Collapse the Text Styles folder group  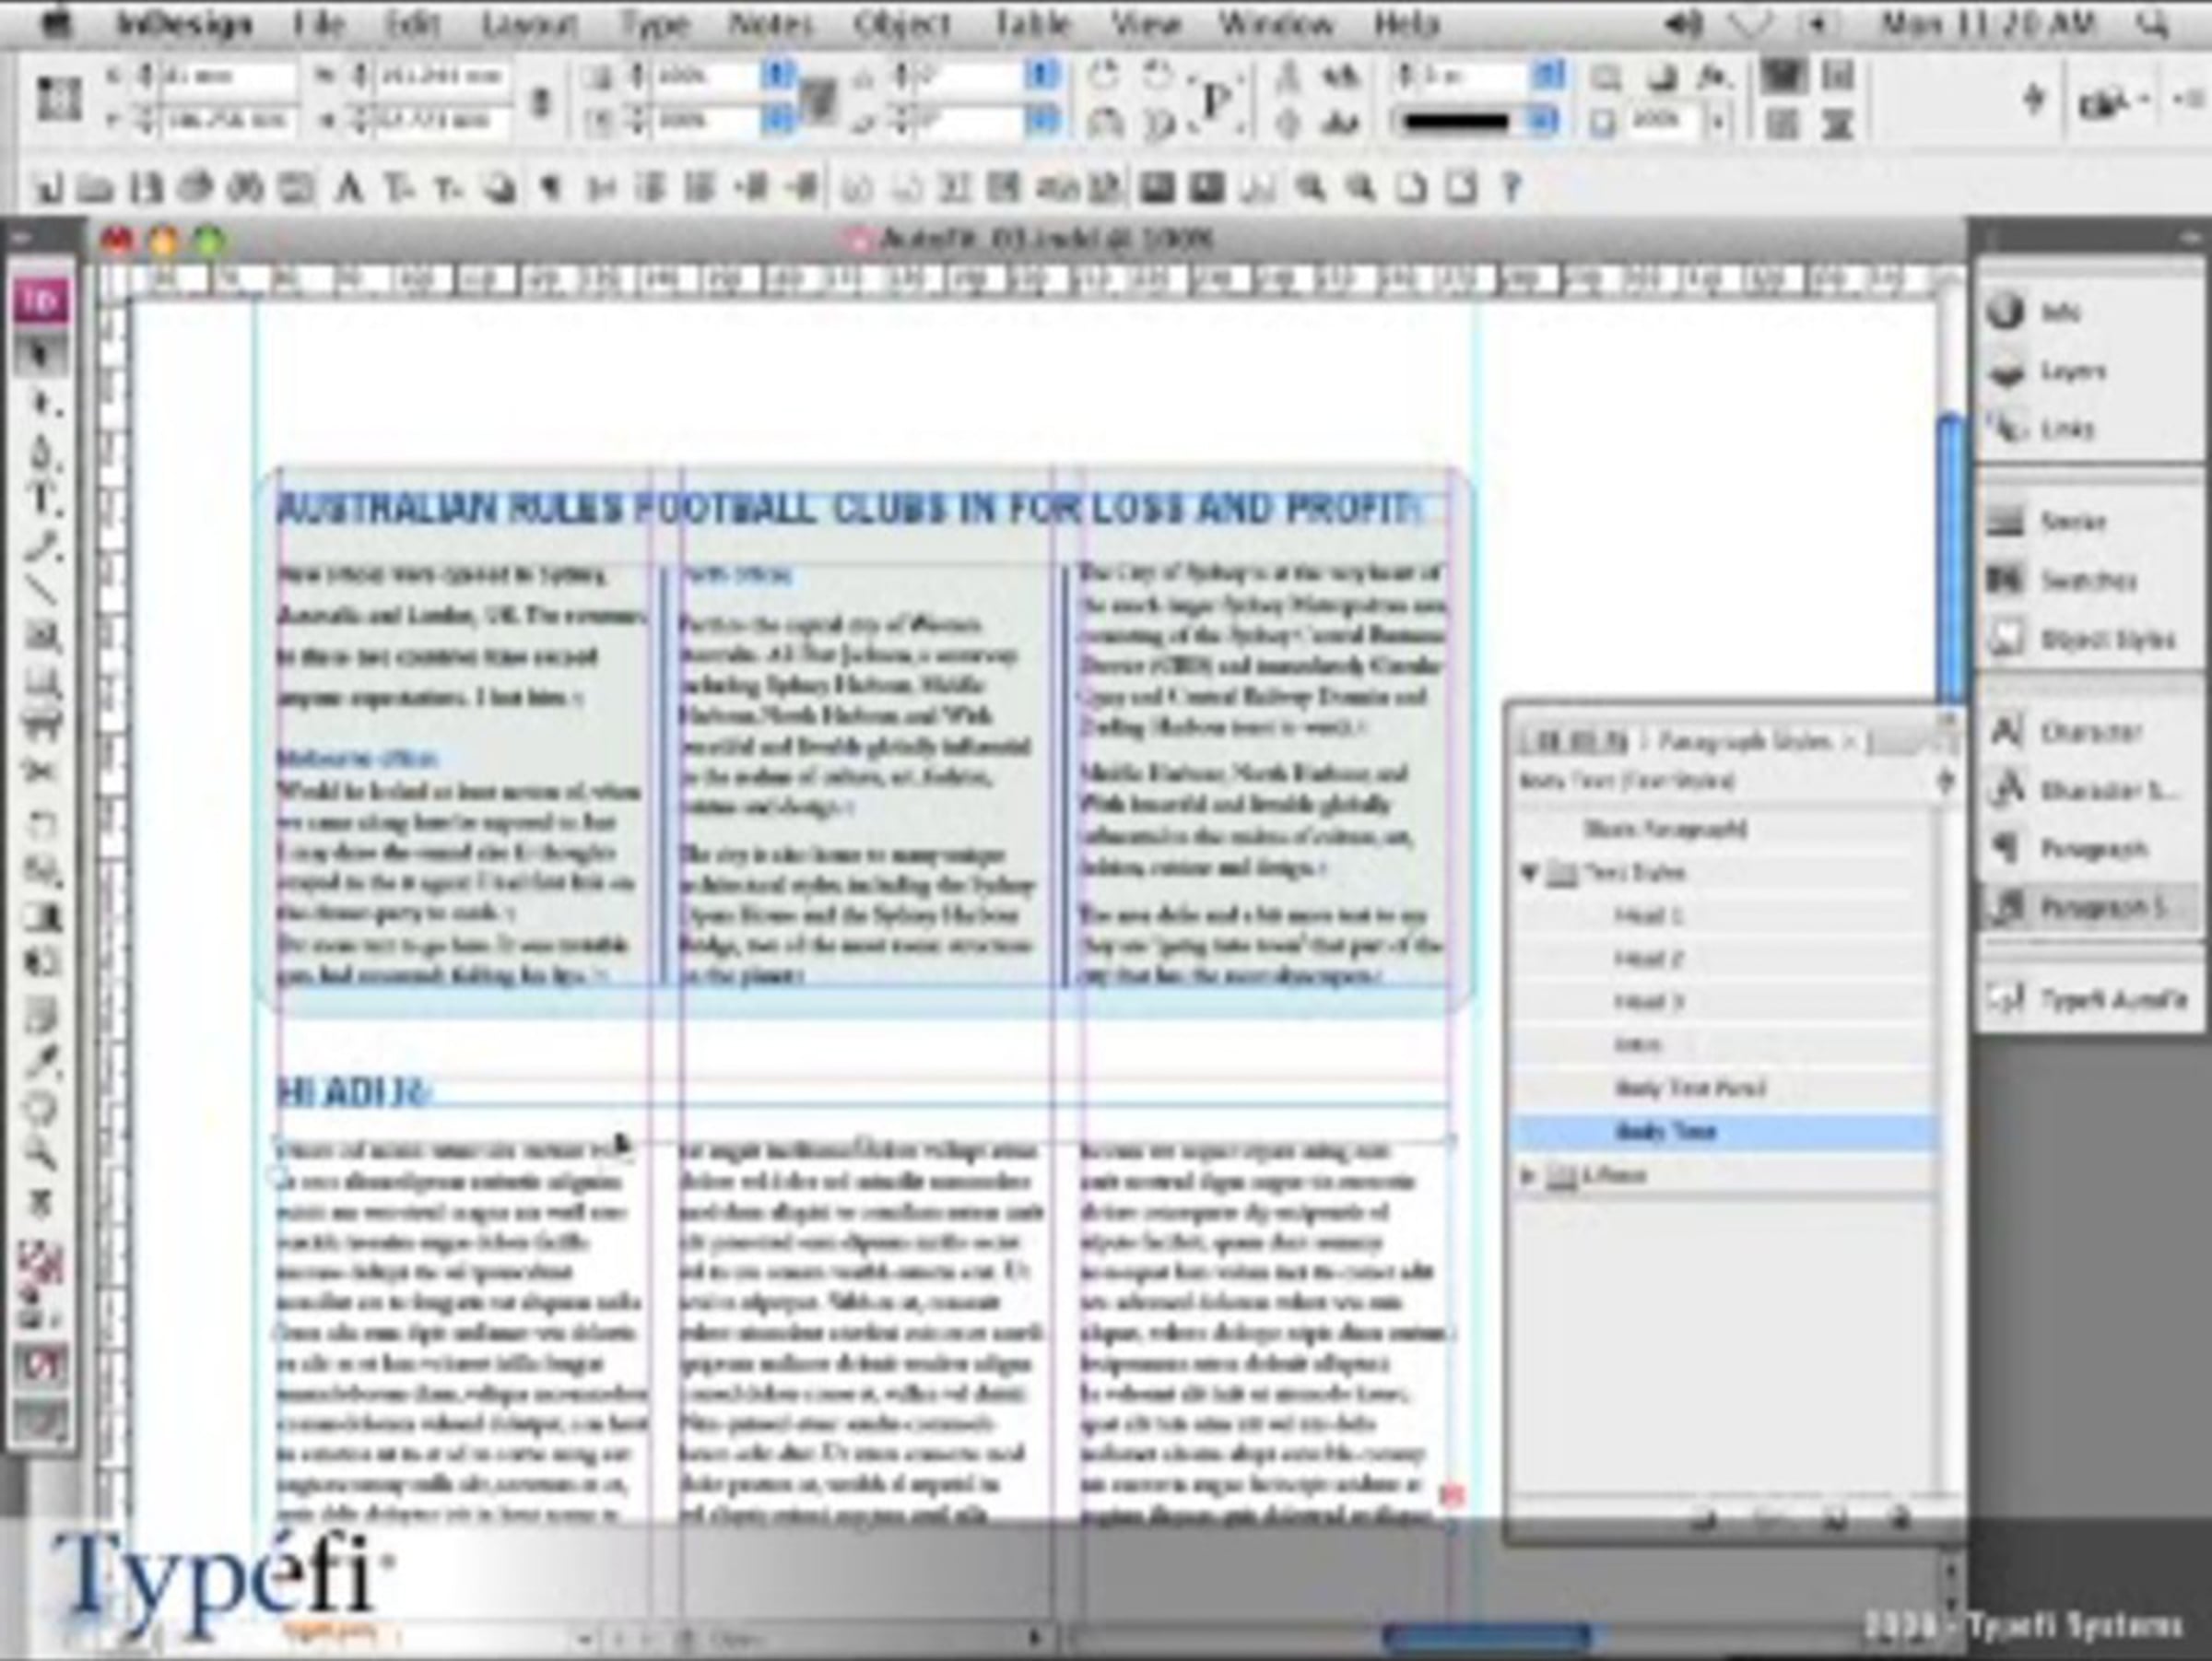1528,873
